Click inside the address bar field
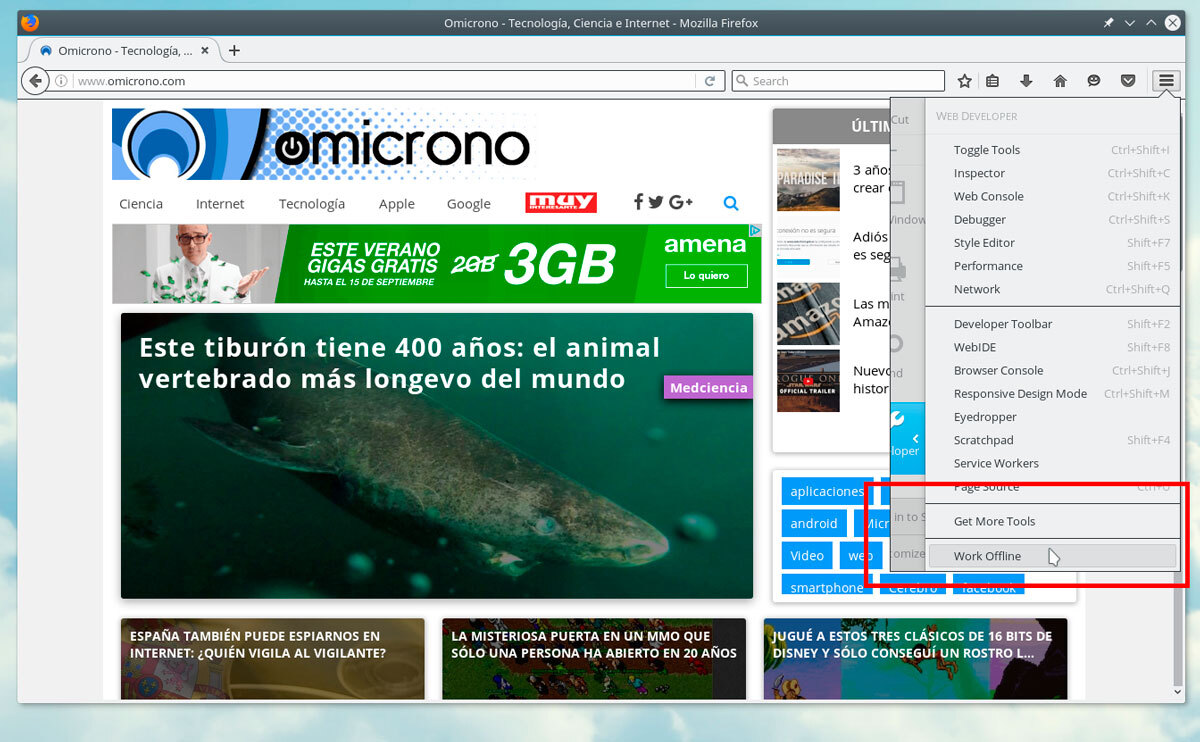1200x742 pixels. (300, 80)
